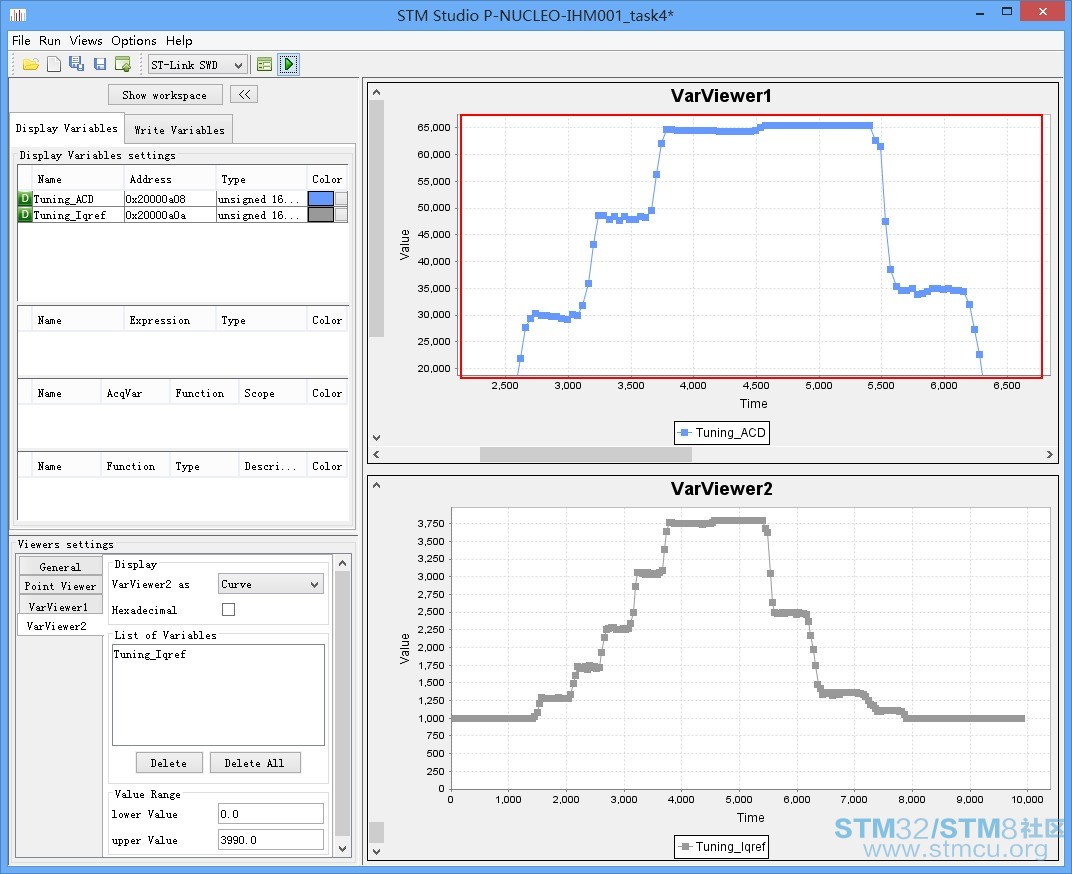Open the VarViewer2 display type Curve dropdown
The image size is (1072, 874).
click(271, 584)
